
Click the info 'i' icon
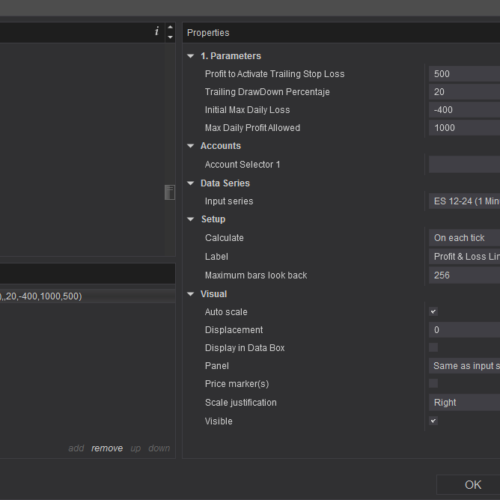click(157, 31)
